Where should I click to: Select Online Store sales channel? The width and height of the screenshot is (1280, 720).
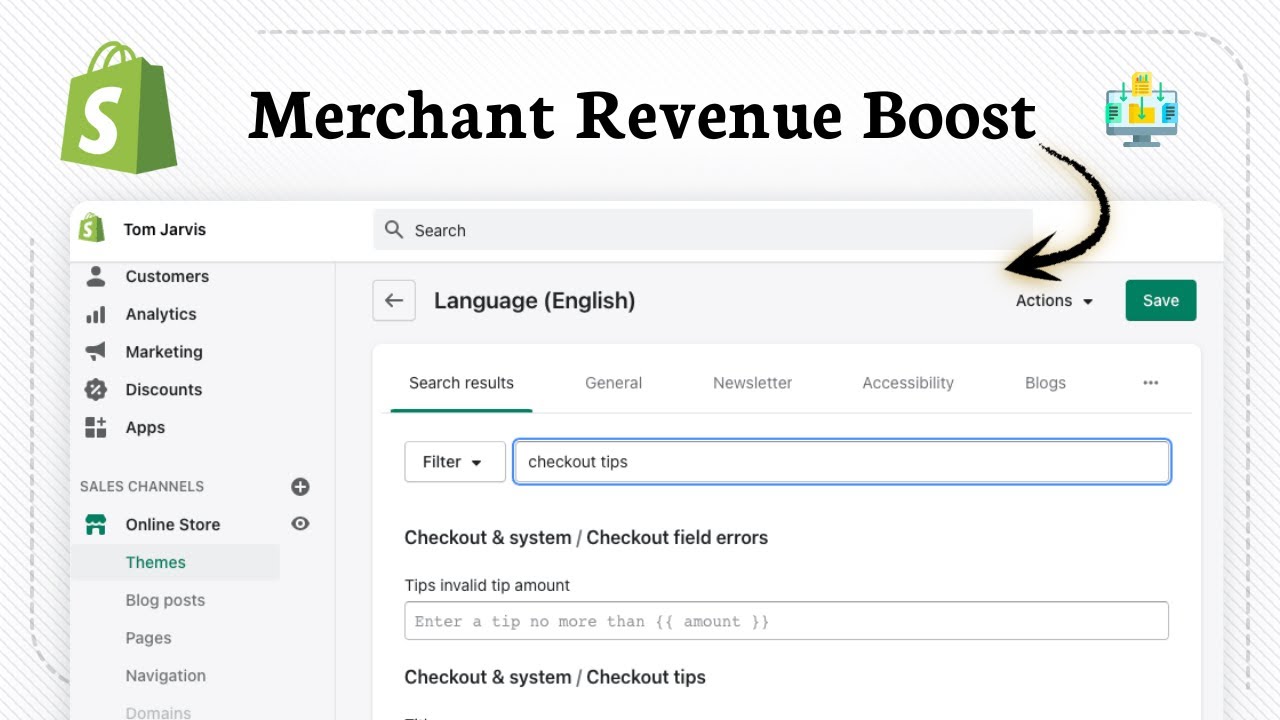pos(173,524)
